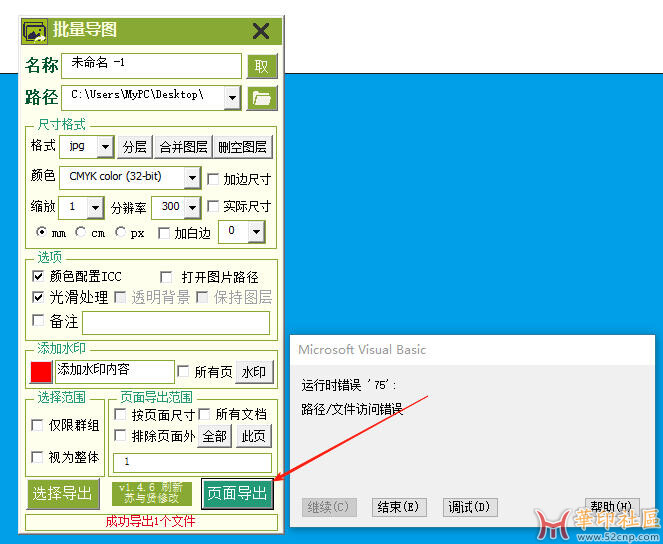663x544 pixels.
Task: Close the 批量导图 panel with X
Action: click(x=261, y=31)
